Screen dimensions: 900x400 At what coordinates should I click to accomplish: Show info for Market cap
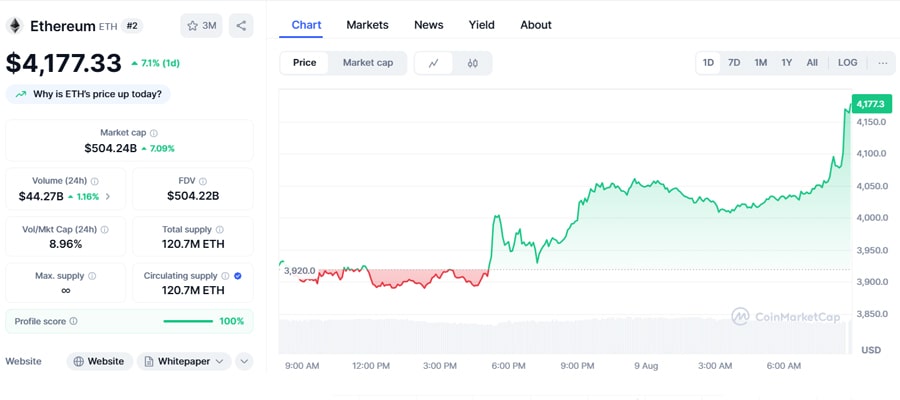(x=154, y=133)
